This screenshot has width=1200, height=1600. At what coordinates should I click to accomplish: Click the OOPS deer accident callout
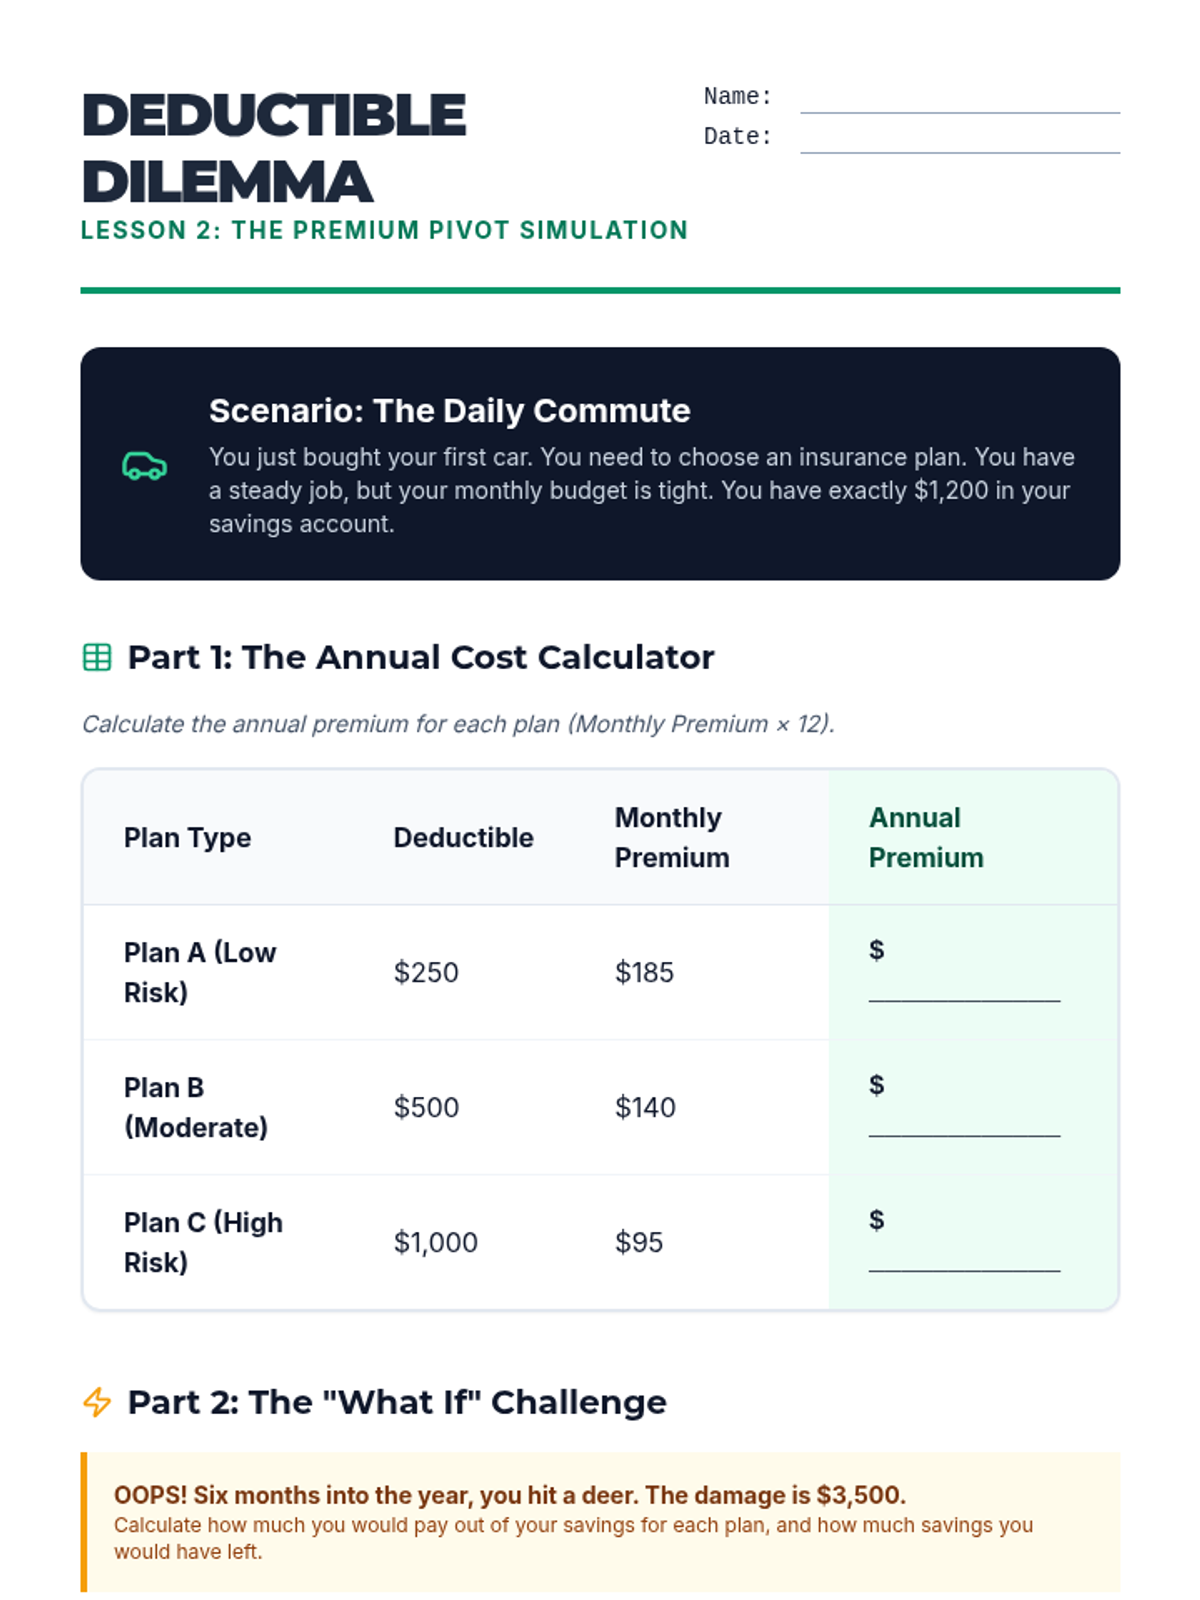click(600, 1522)
